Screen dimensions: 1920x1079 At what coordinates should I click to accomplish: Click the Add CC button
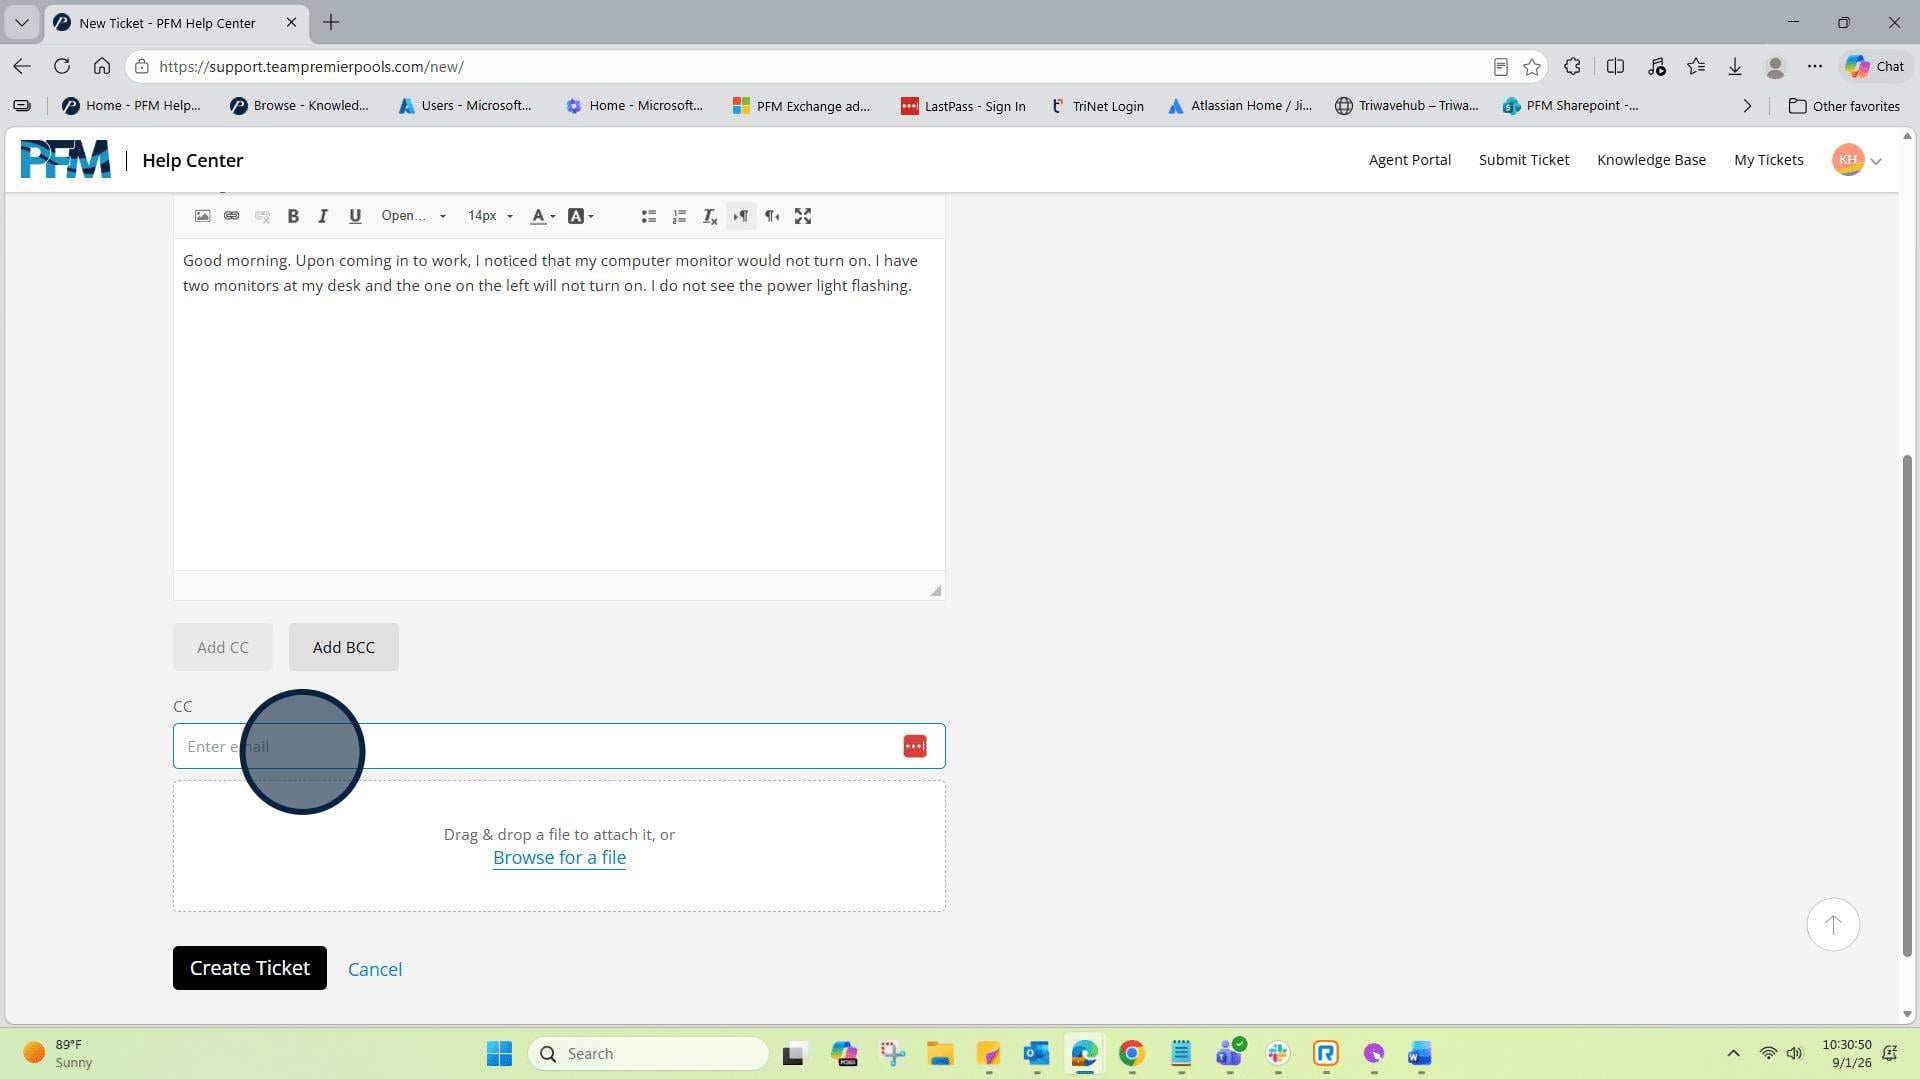[x=222, y=647]
